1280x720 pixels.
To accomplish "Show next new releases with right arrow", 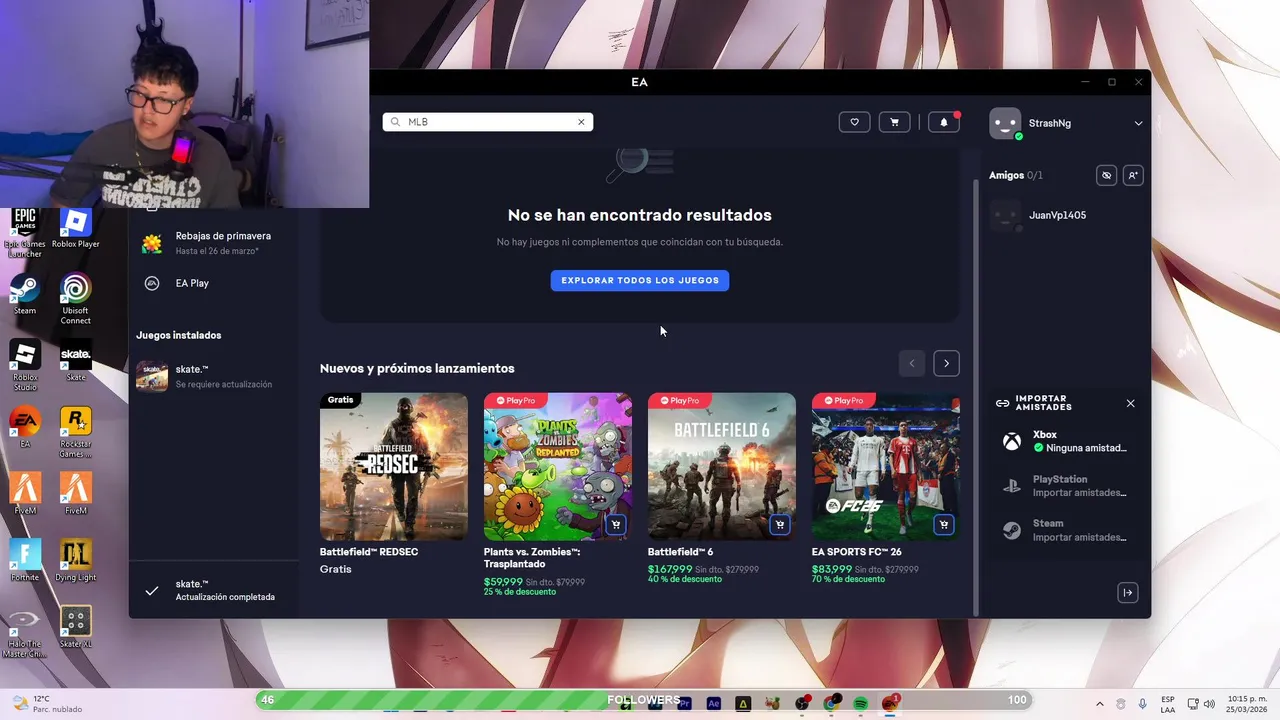I will (x=946, y=363).
